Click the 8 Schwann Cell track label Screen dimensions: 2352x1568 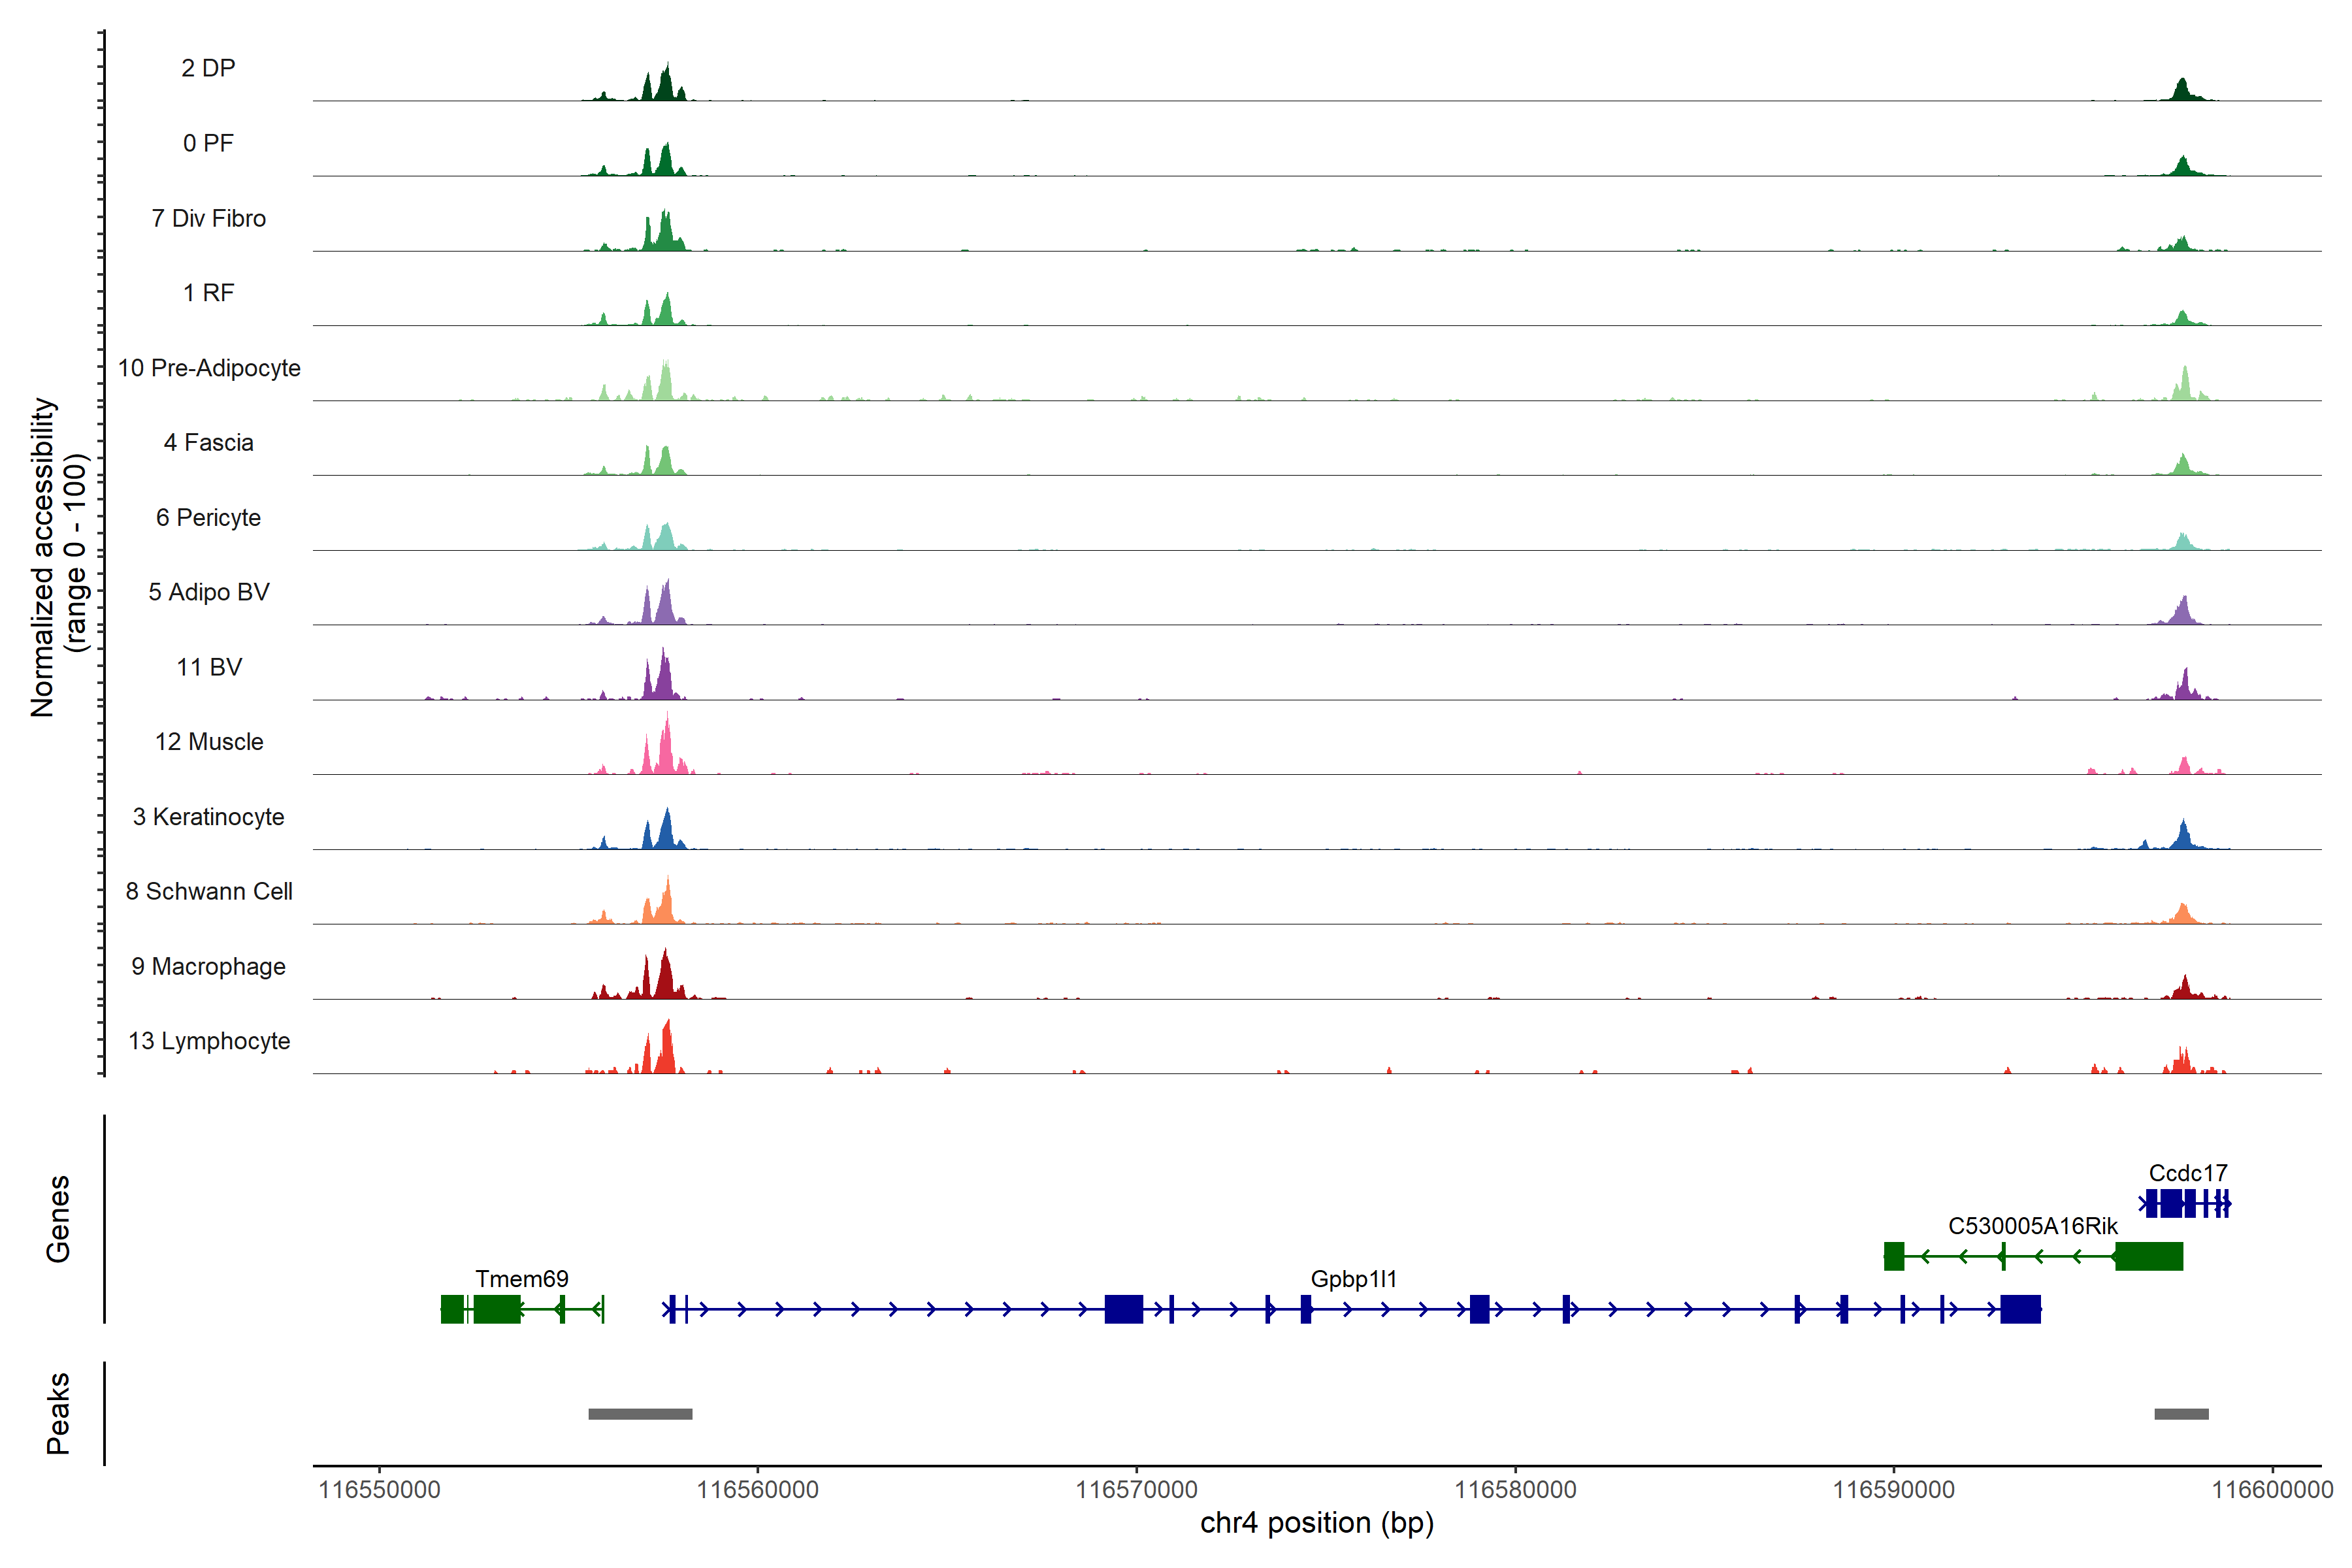point(209,891)
